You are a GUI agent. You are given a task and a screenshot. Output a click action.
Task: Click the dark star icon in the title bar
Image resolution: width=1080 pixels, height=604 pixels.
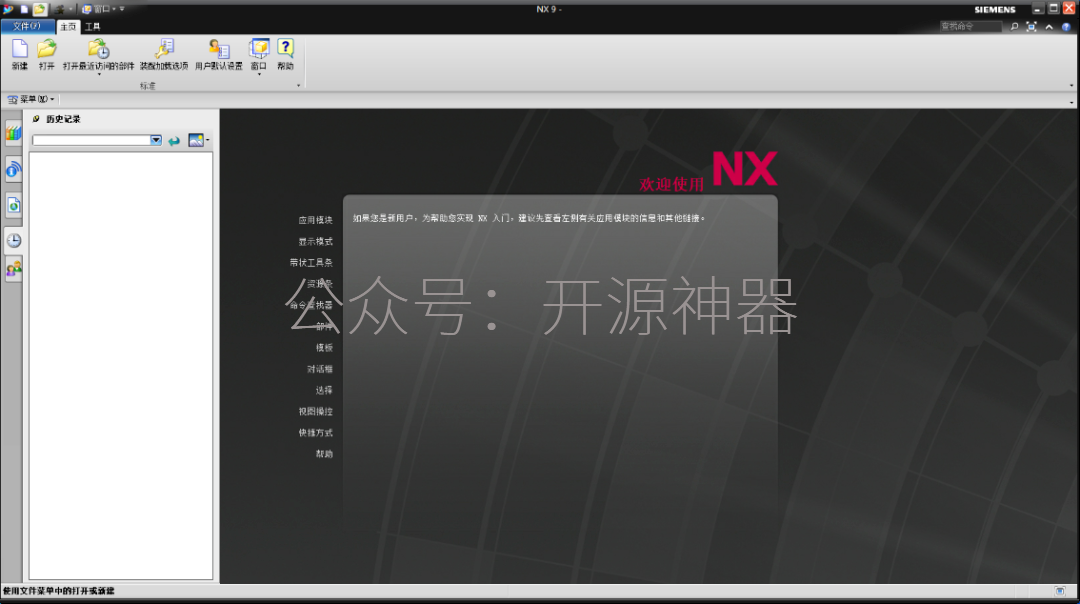[x=59, y=9]
